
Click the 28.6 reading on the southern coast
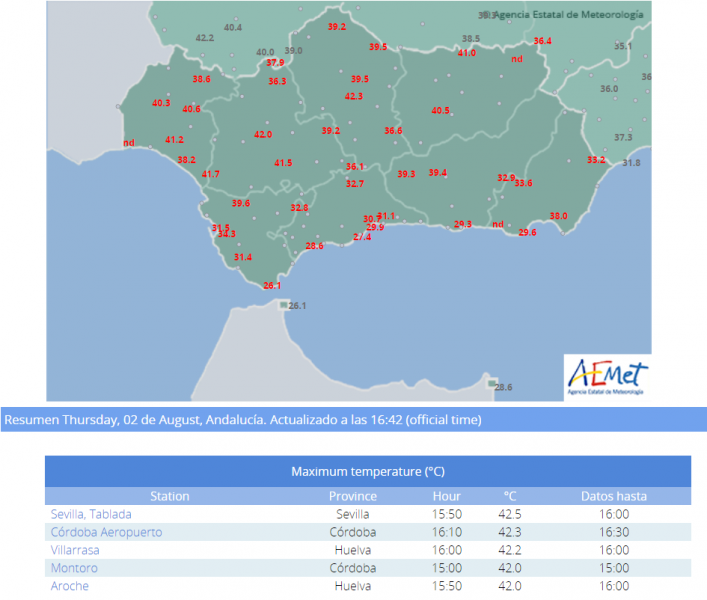[314, 246]
